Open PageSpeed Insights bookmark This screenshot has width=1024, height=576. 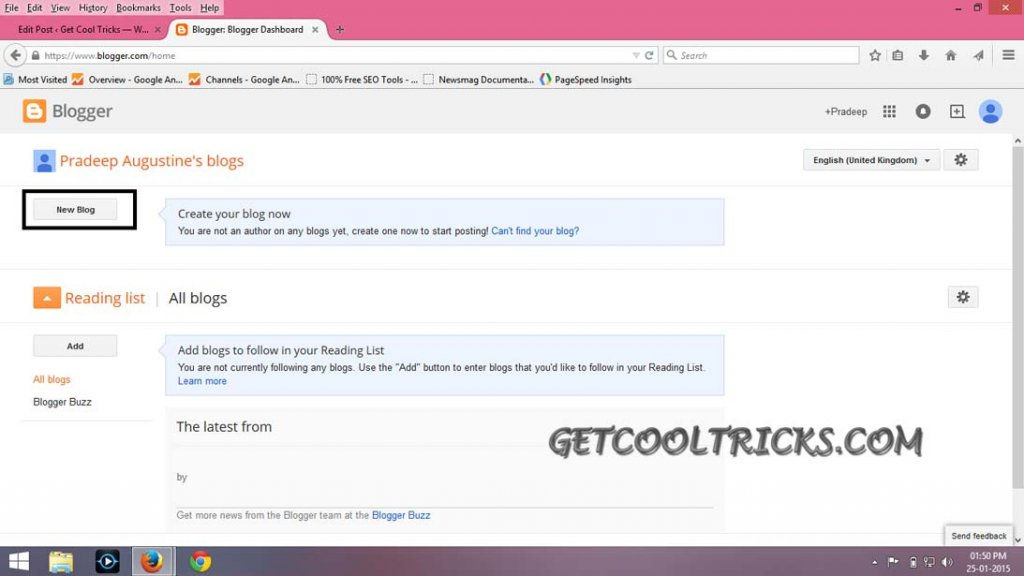coord(586,80)
